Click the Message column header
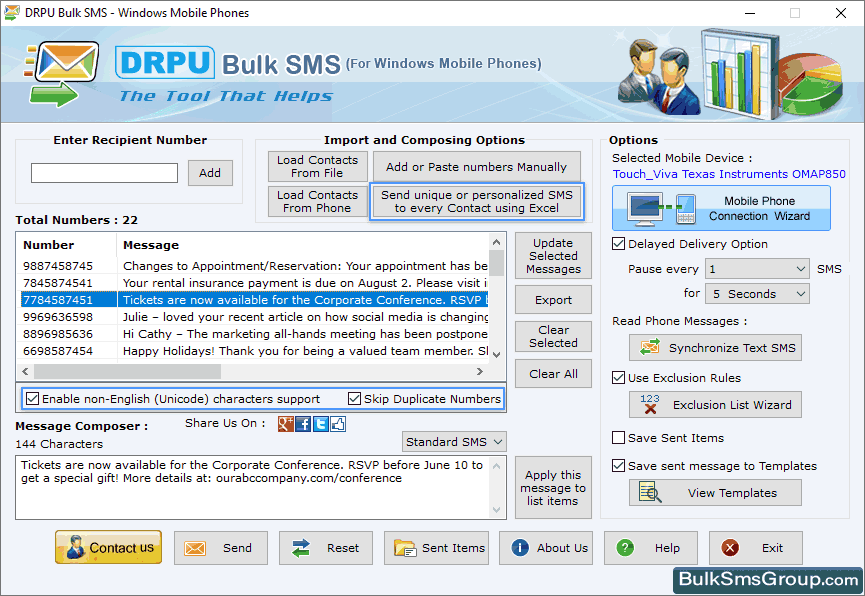Image resolution: width=865 pixels, height=596 pixels. 303,245
